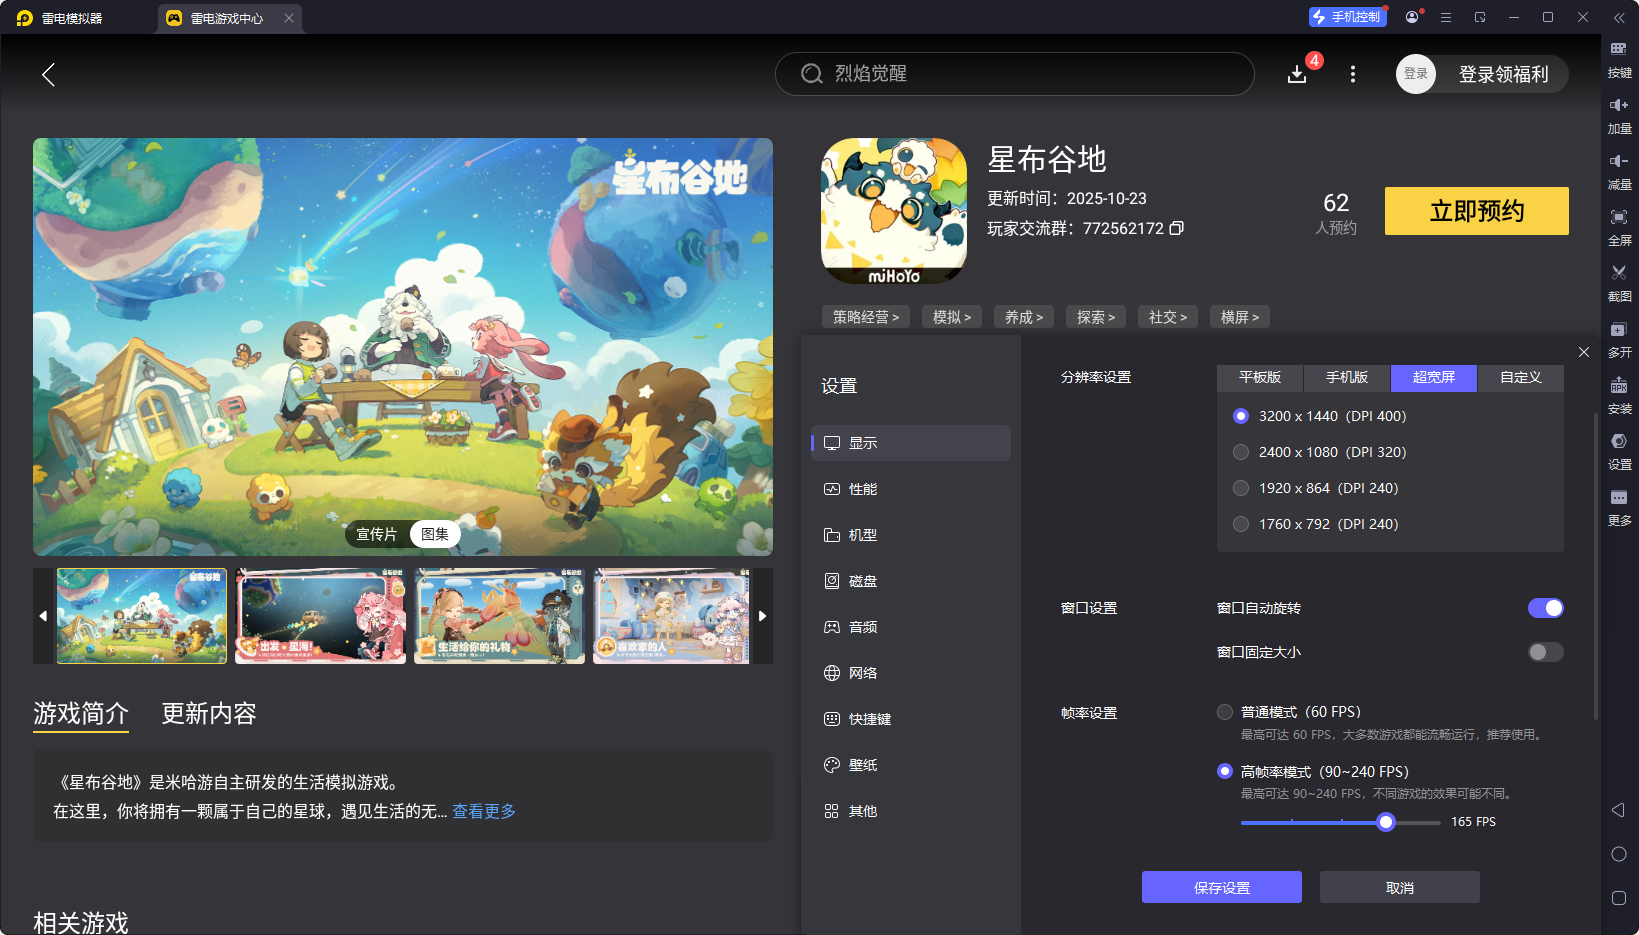Click the right arrow on the screenshot carousel
1639x935 pixels.
(x=762, y=616)
